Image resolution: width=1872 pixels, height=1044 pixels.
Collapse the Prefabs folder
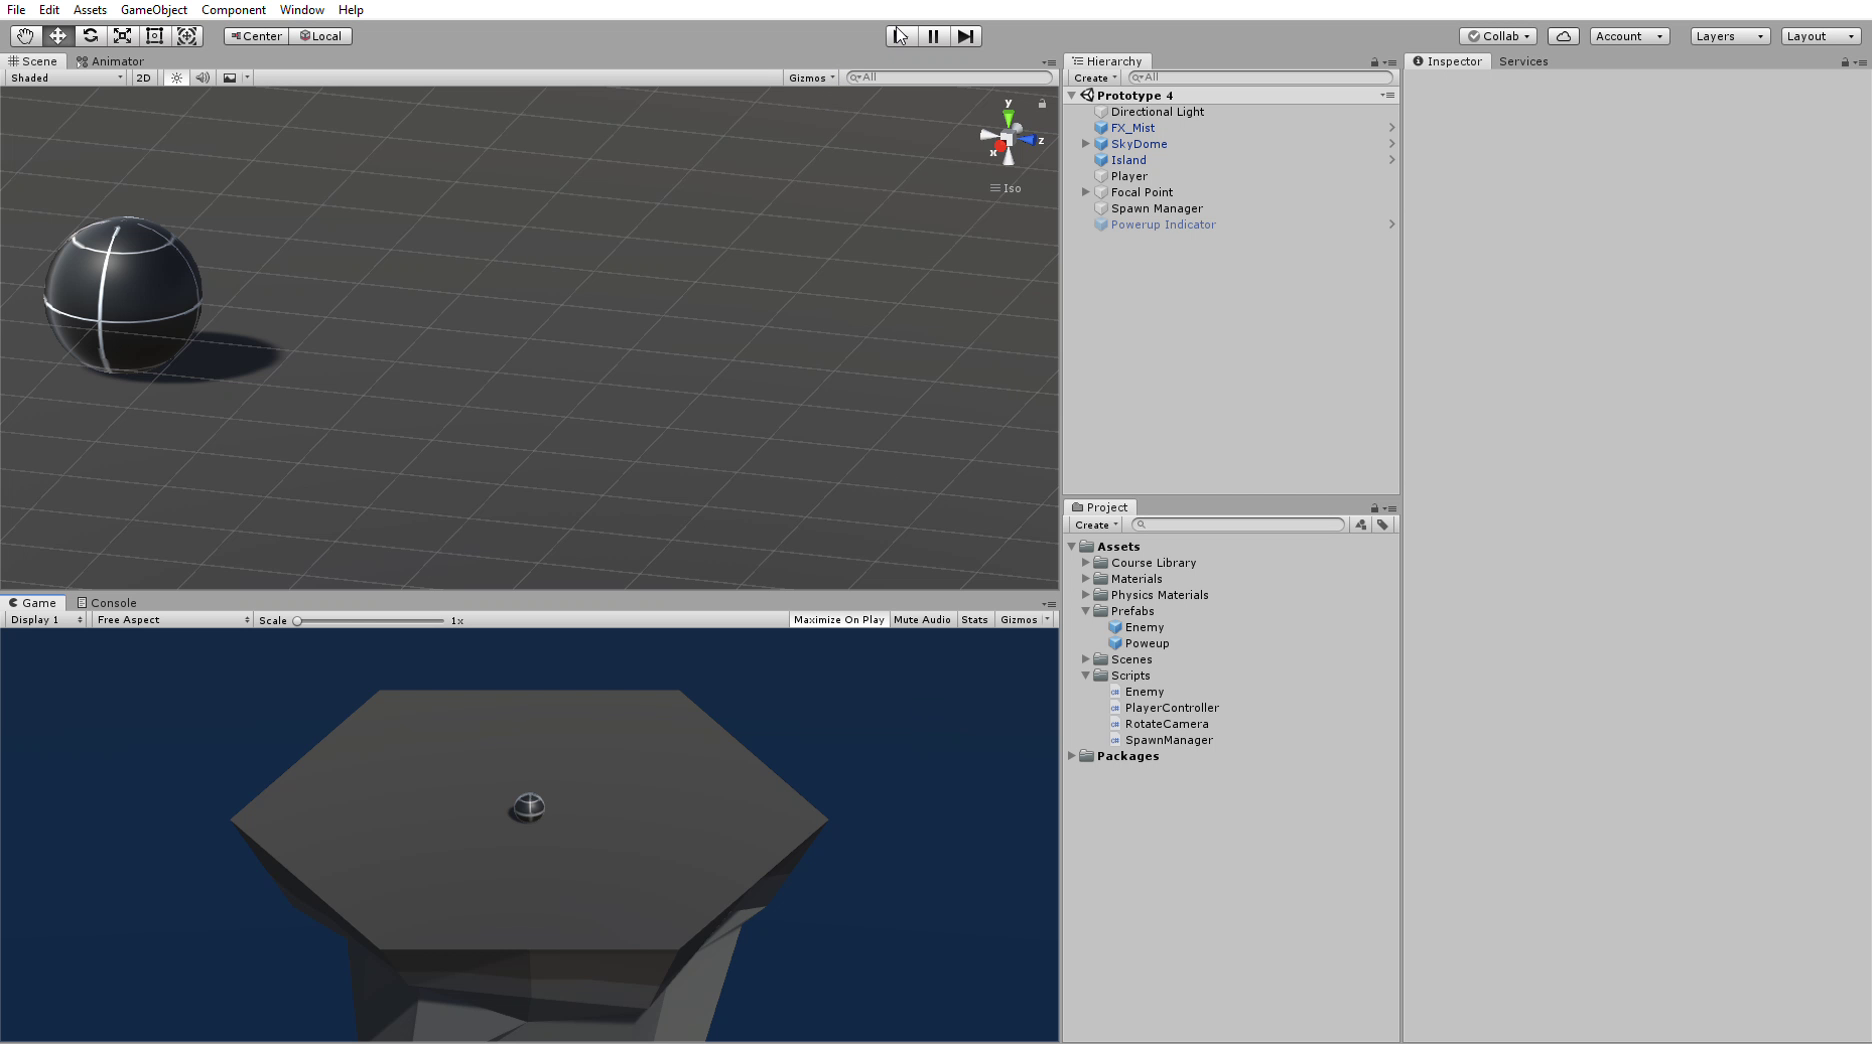click(1086, 611)
